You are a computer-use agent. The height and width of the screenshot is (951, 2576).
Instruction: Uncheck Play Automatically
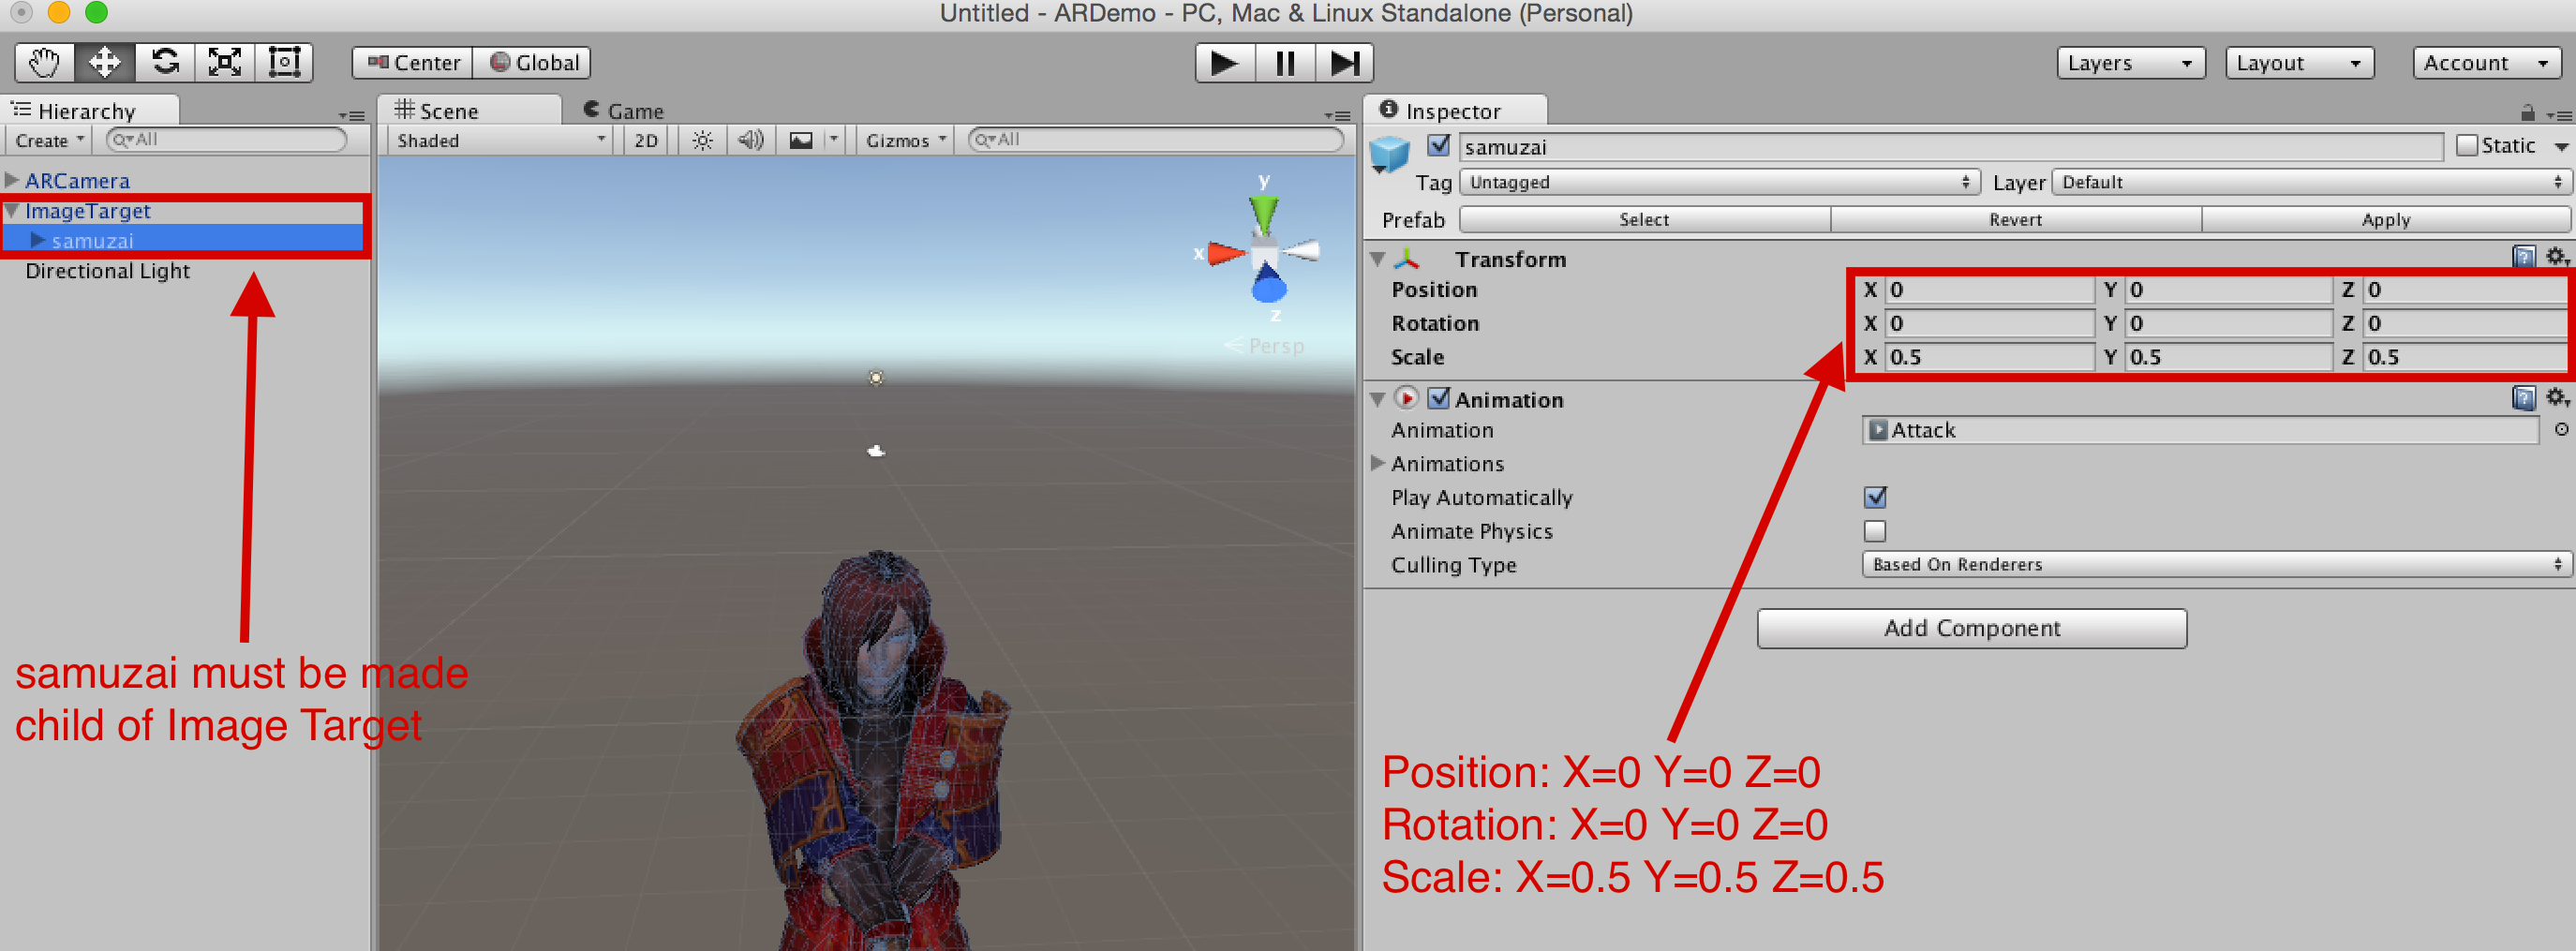(1875, 497)
